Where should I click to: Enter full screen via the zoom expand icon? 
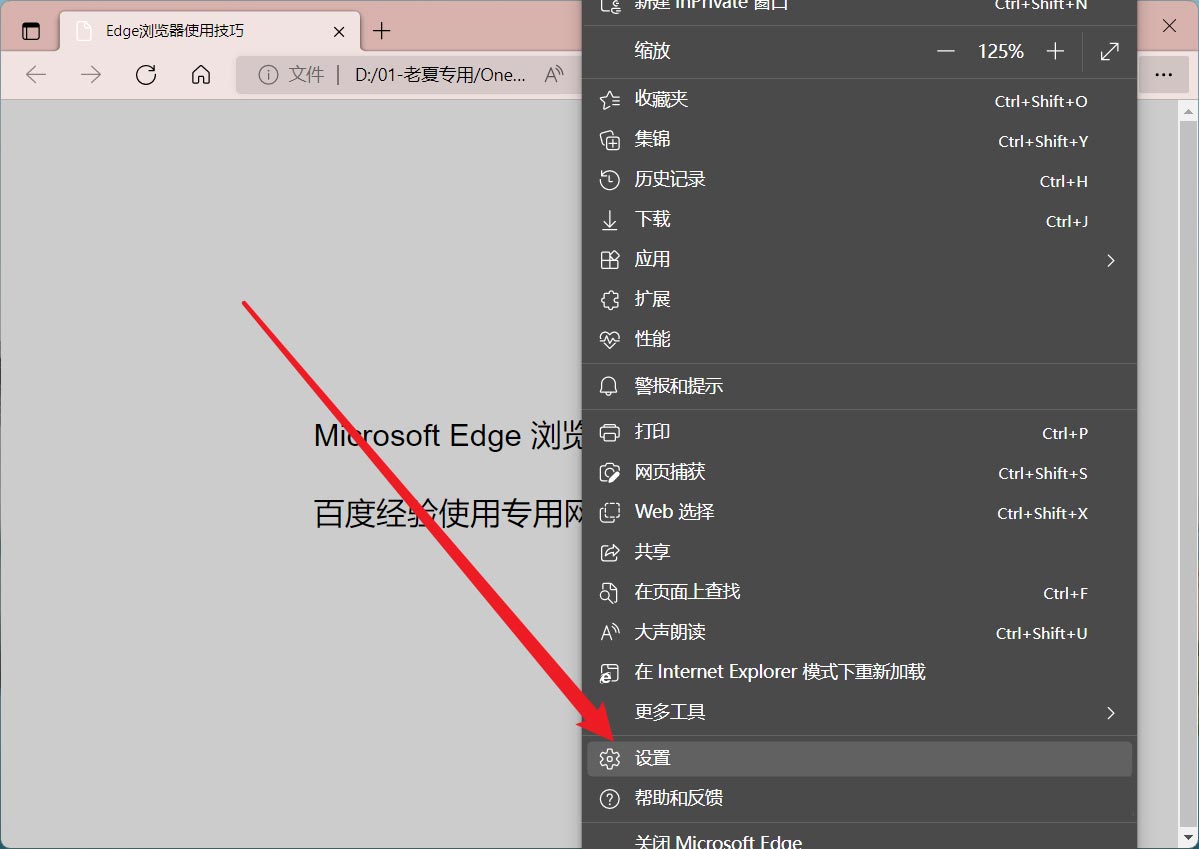tap(1108, 51)
